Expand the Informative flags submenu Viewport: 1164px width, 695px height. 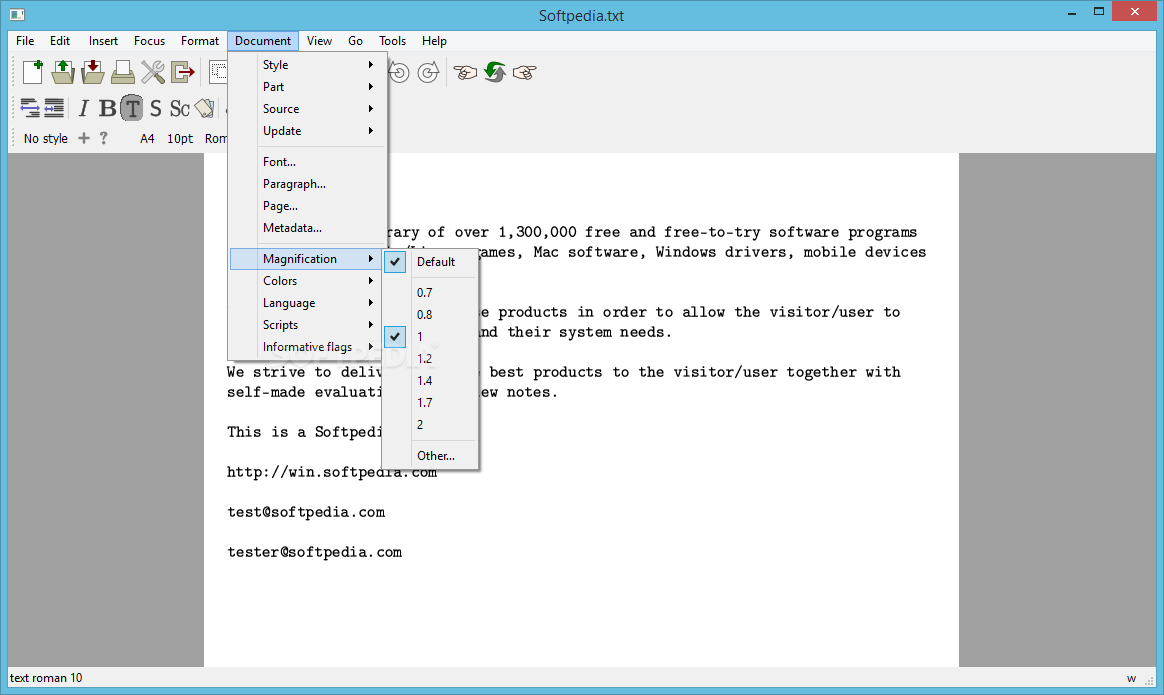(x=308, y=347)
